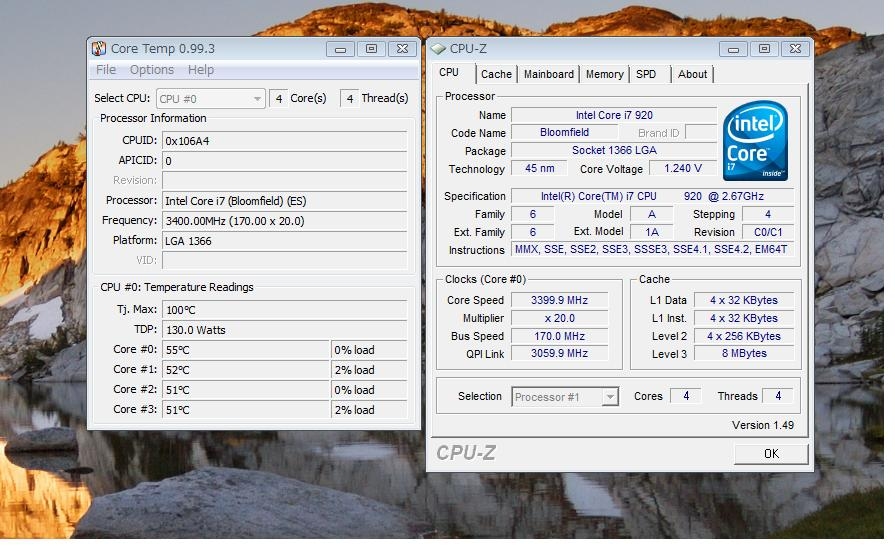Close the CPU-Z window
Screen dimensions: 895x557
[x=795, y=49]
